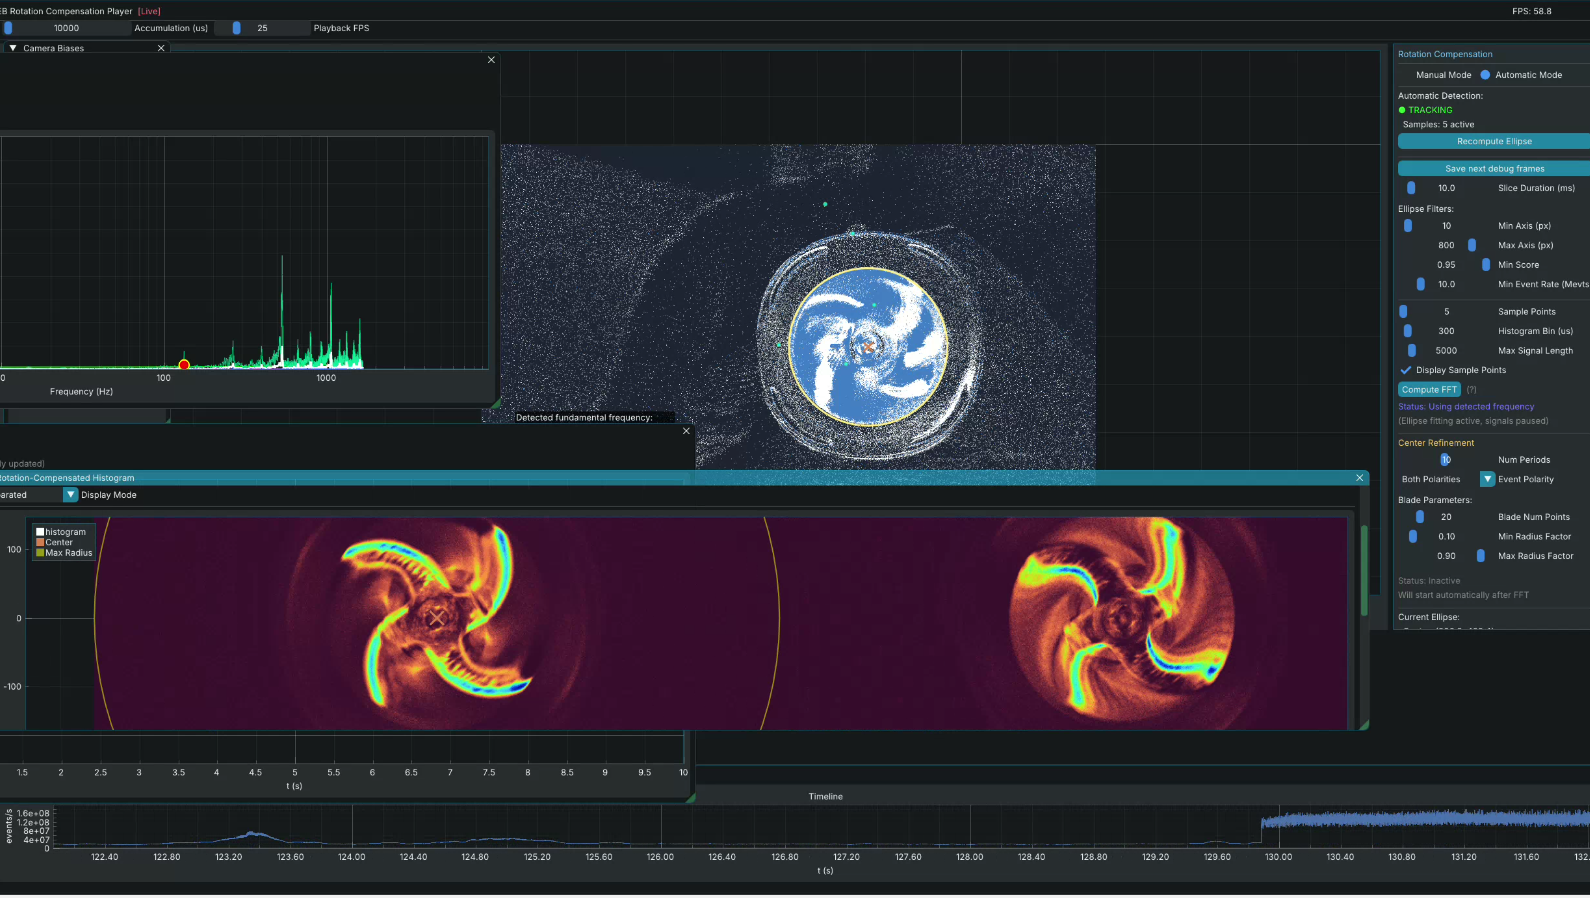Click the Max Radius legend swatch

(x=40, y=553)
